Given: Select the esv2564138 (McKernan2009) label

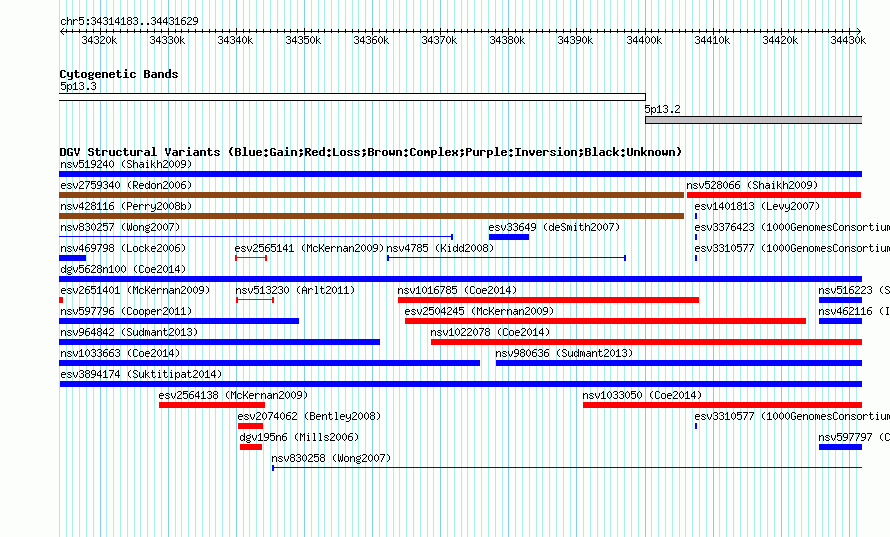Looking at the screenshot, I should point(233,395).
